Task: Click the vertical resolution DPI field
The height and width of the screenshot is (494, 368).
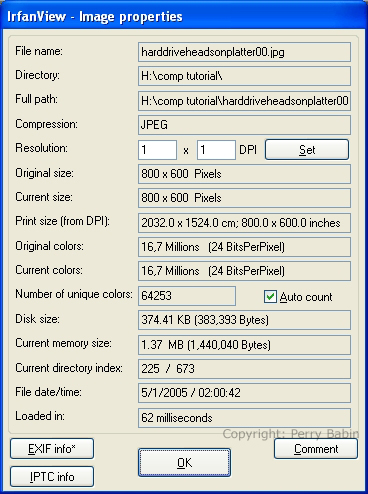Action: point(216,150)
